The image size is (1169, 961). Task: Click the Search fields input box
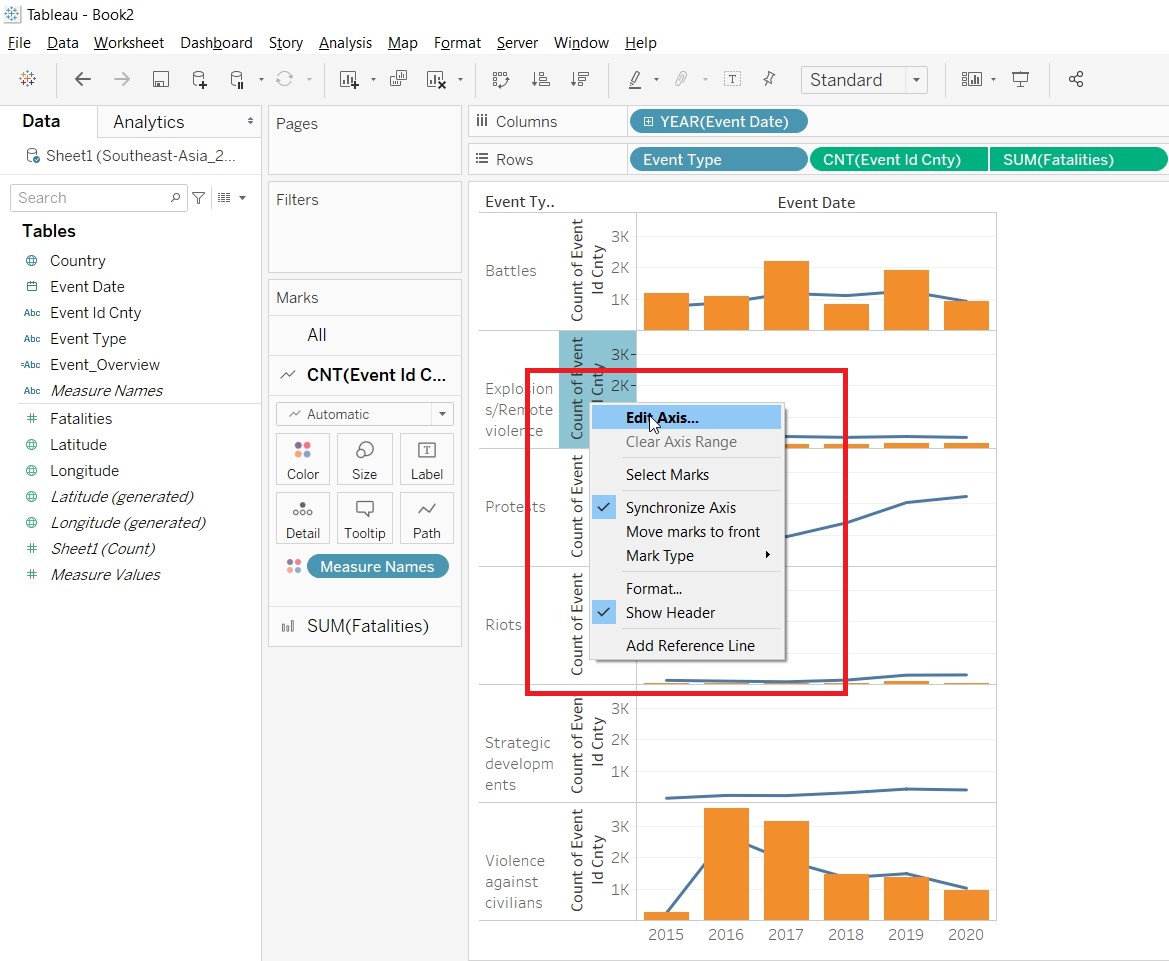[x=92, y=198]
